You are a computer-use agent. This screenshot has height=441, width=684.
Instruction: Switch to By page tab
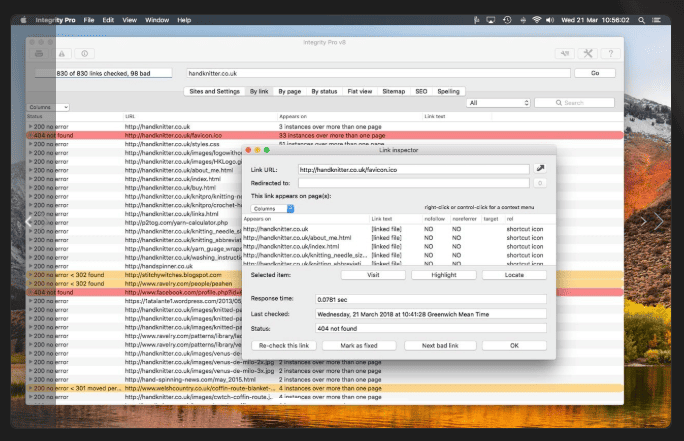(290, 92)
